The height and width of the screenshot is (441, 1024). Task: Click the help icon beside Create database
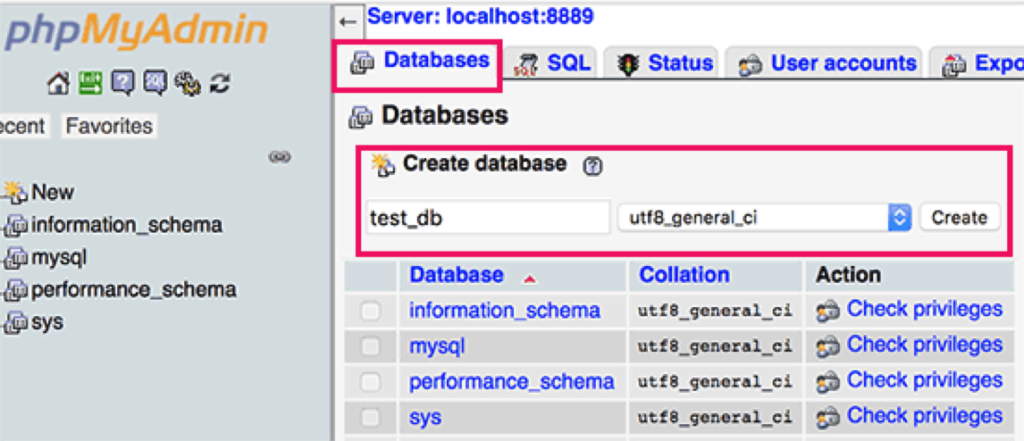[x=592, y=167]
